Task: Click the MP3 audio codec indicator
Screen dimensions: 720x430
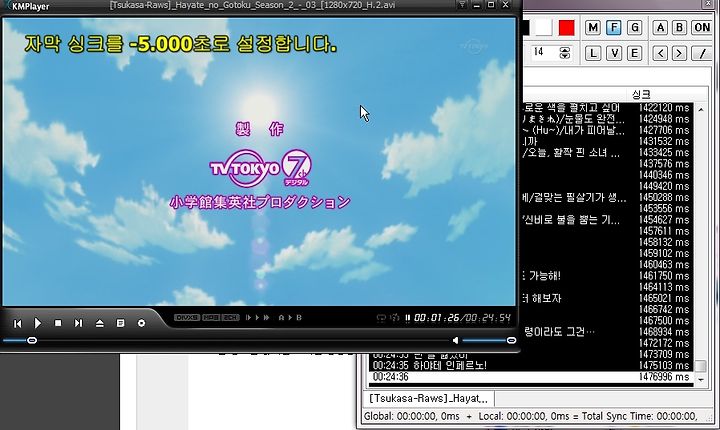Action: (211, 317)
